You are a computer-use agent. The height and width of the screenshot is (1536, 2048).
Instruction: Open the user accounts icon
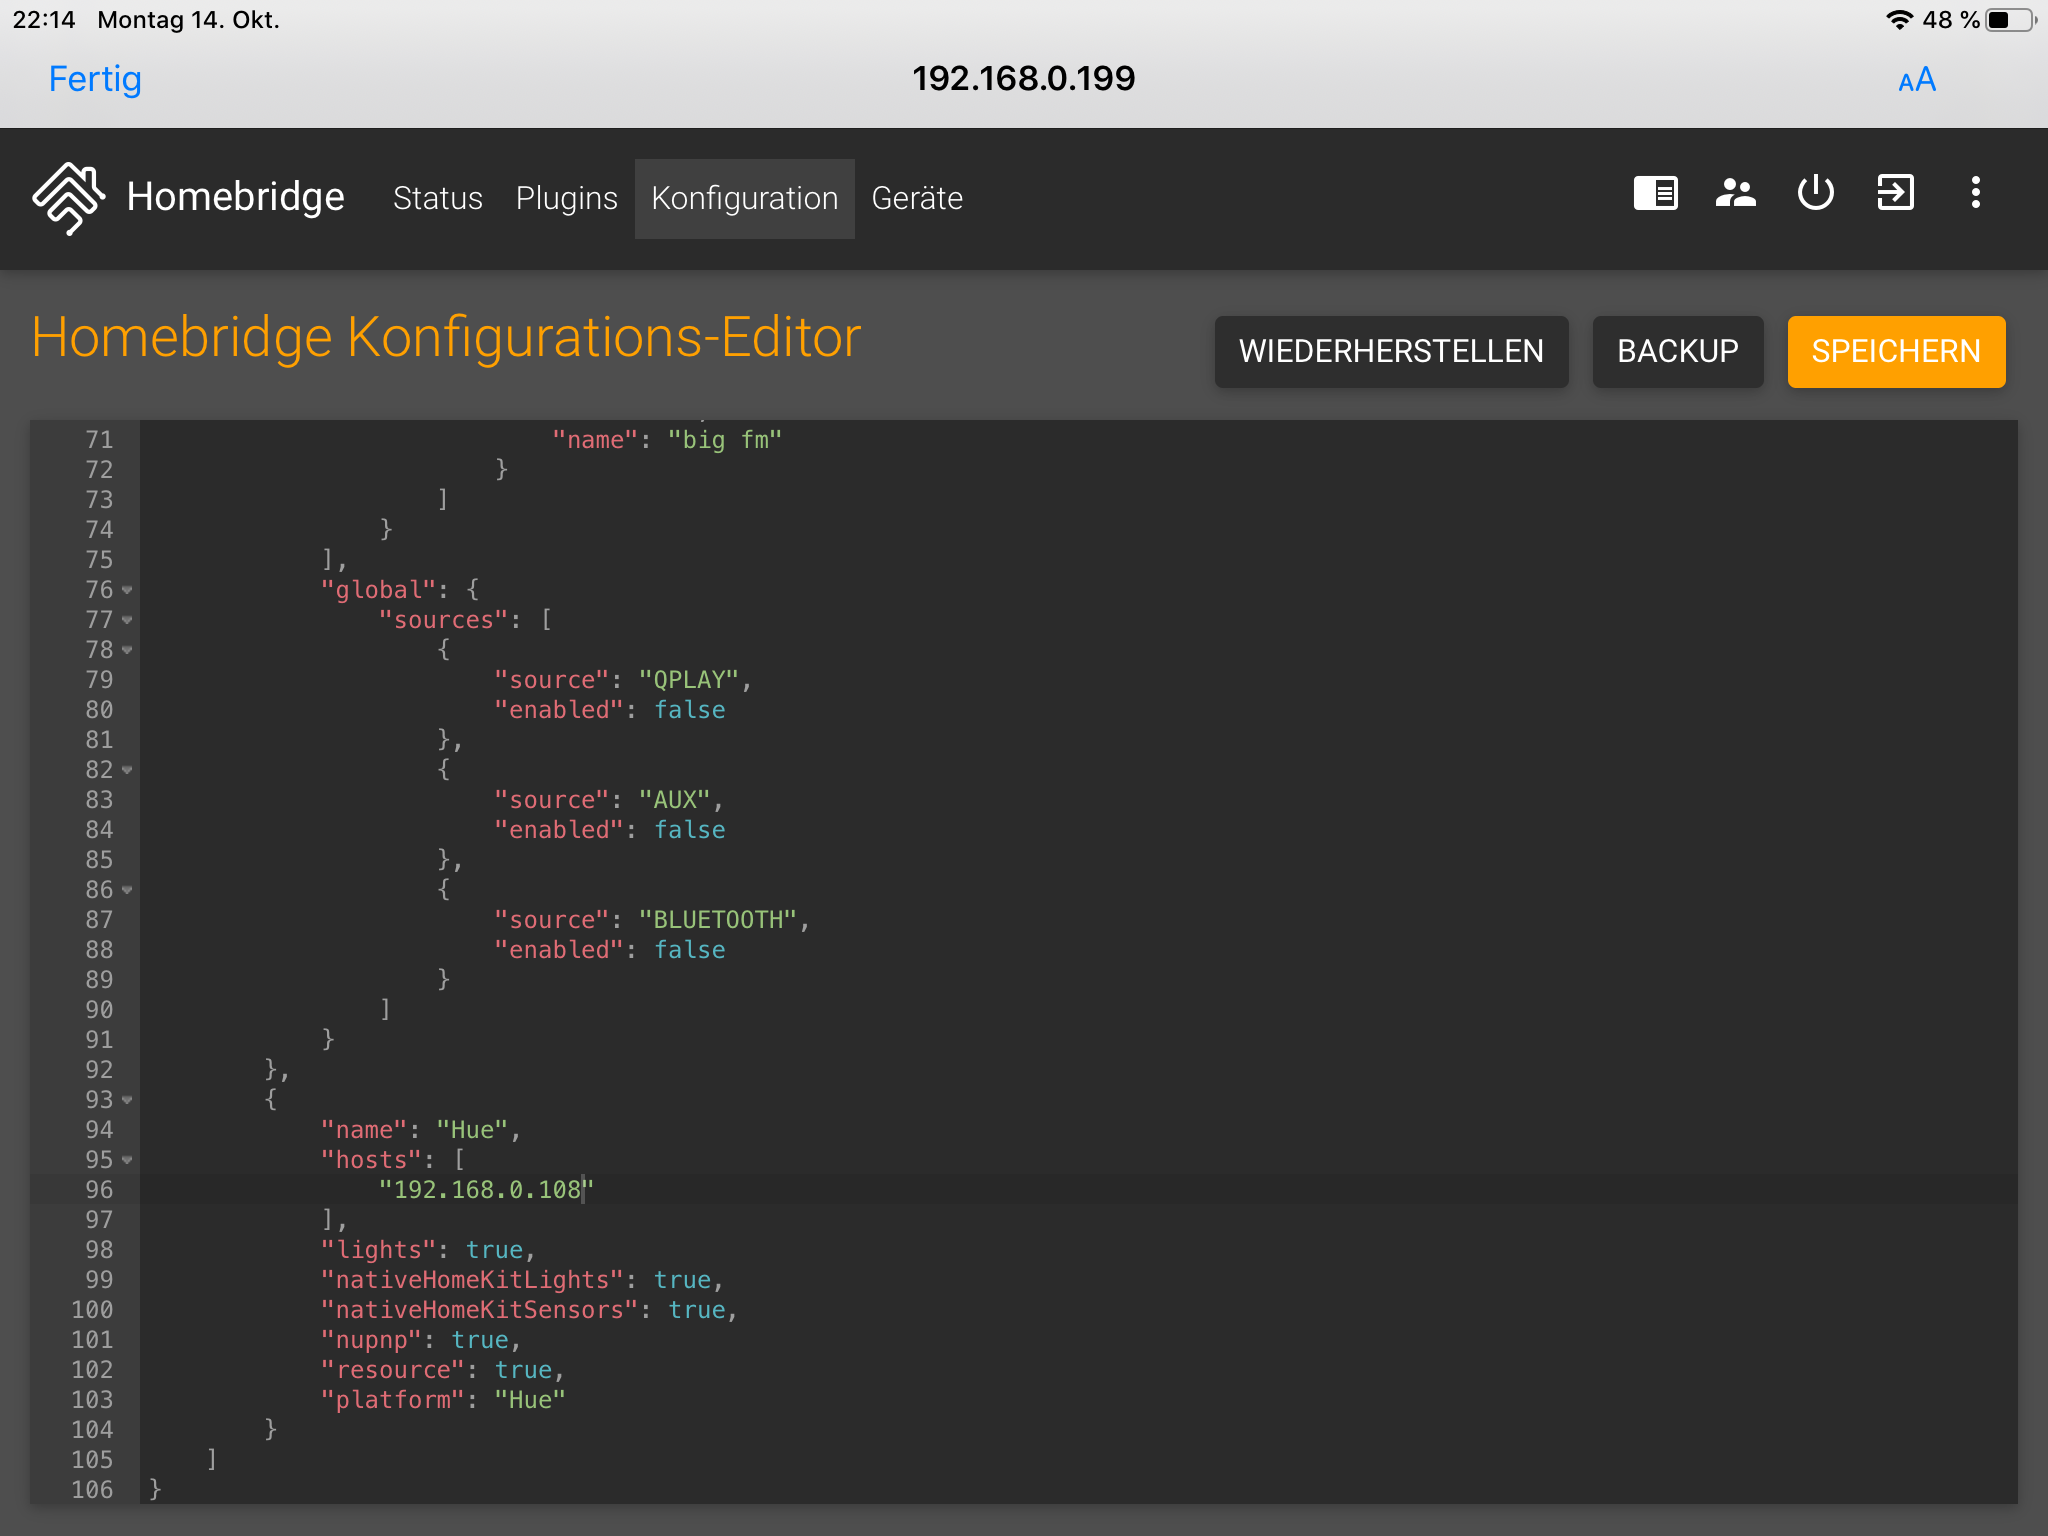pyautogui.click(x=1735, y=193)
